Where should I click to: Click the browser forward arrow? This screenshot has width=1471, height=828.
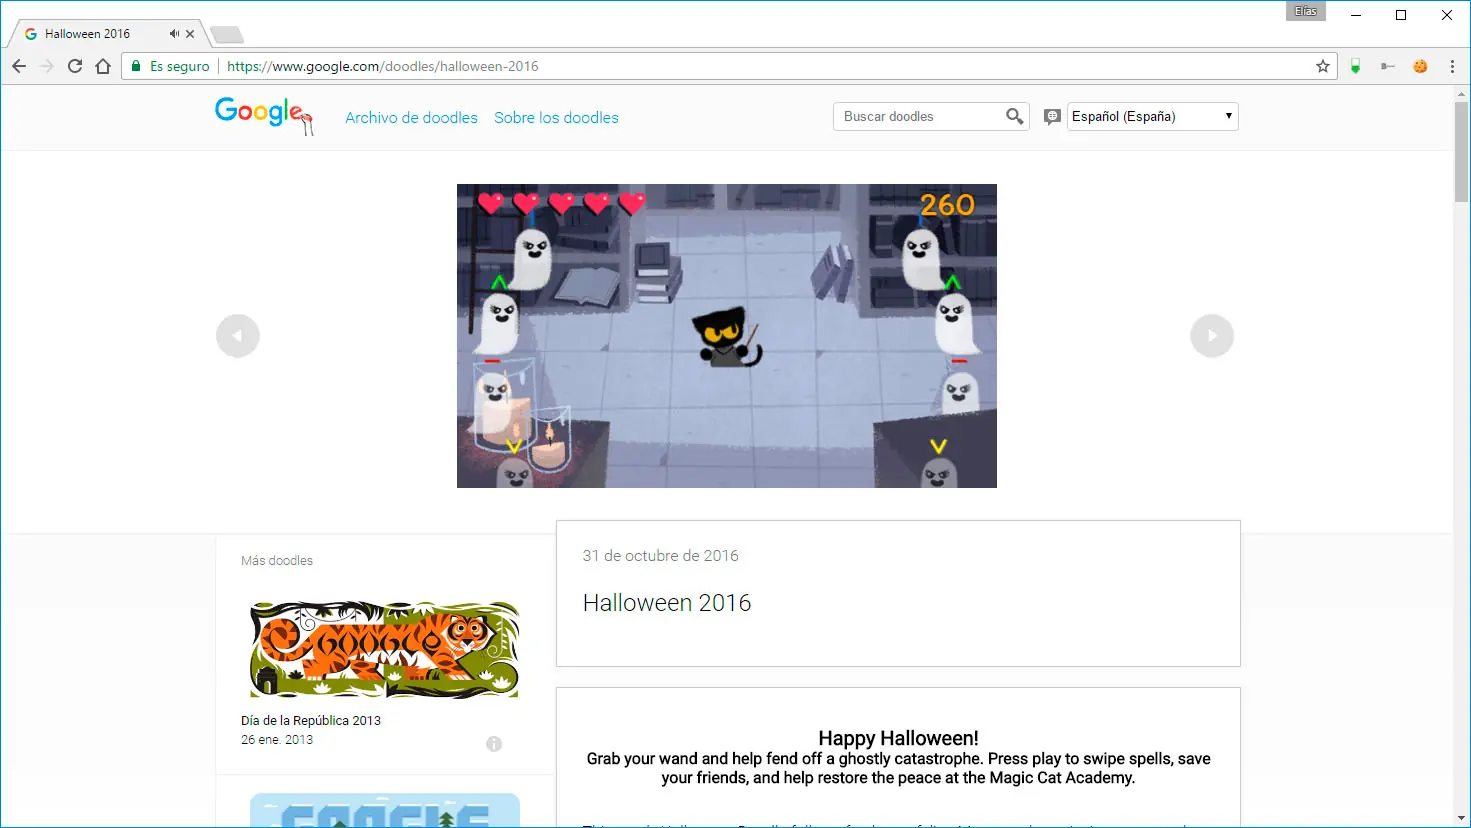click(47, 66)
